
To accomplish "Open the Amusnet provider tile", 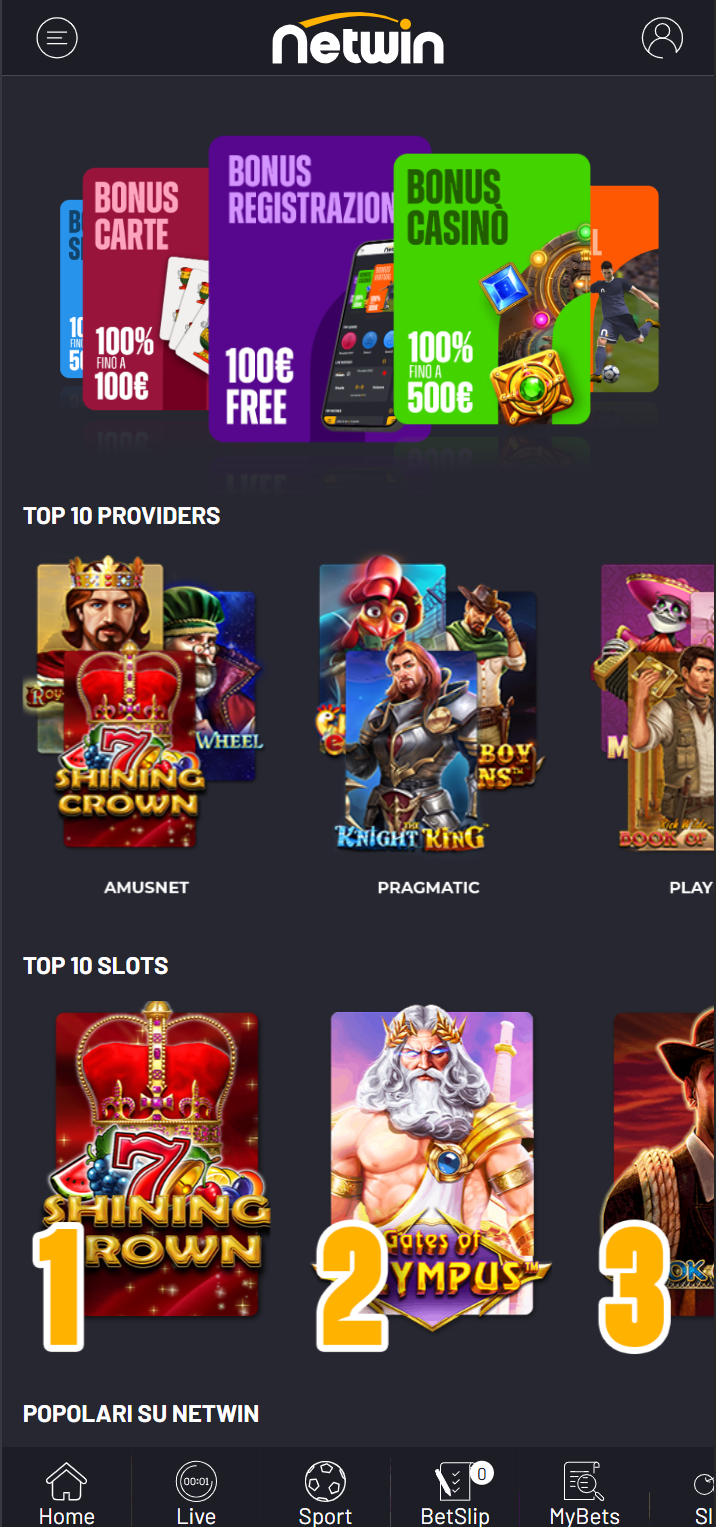I will coord(146,704).
